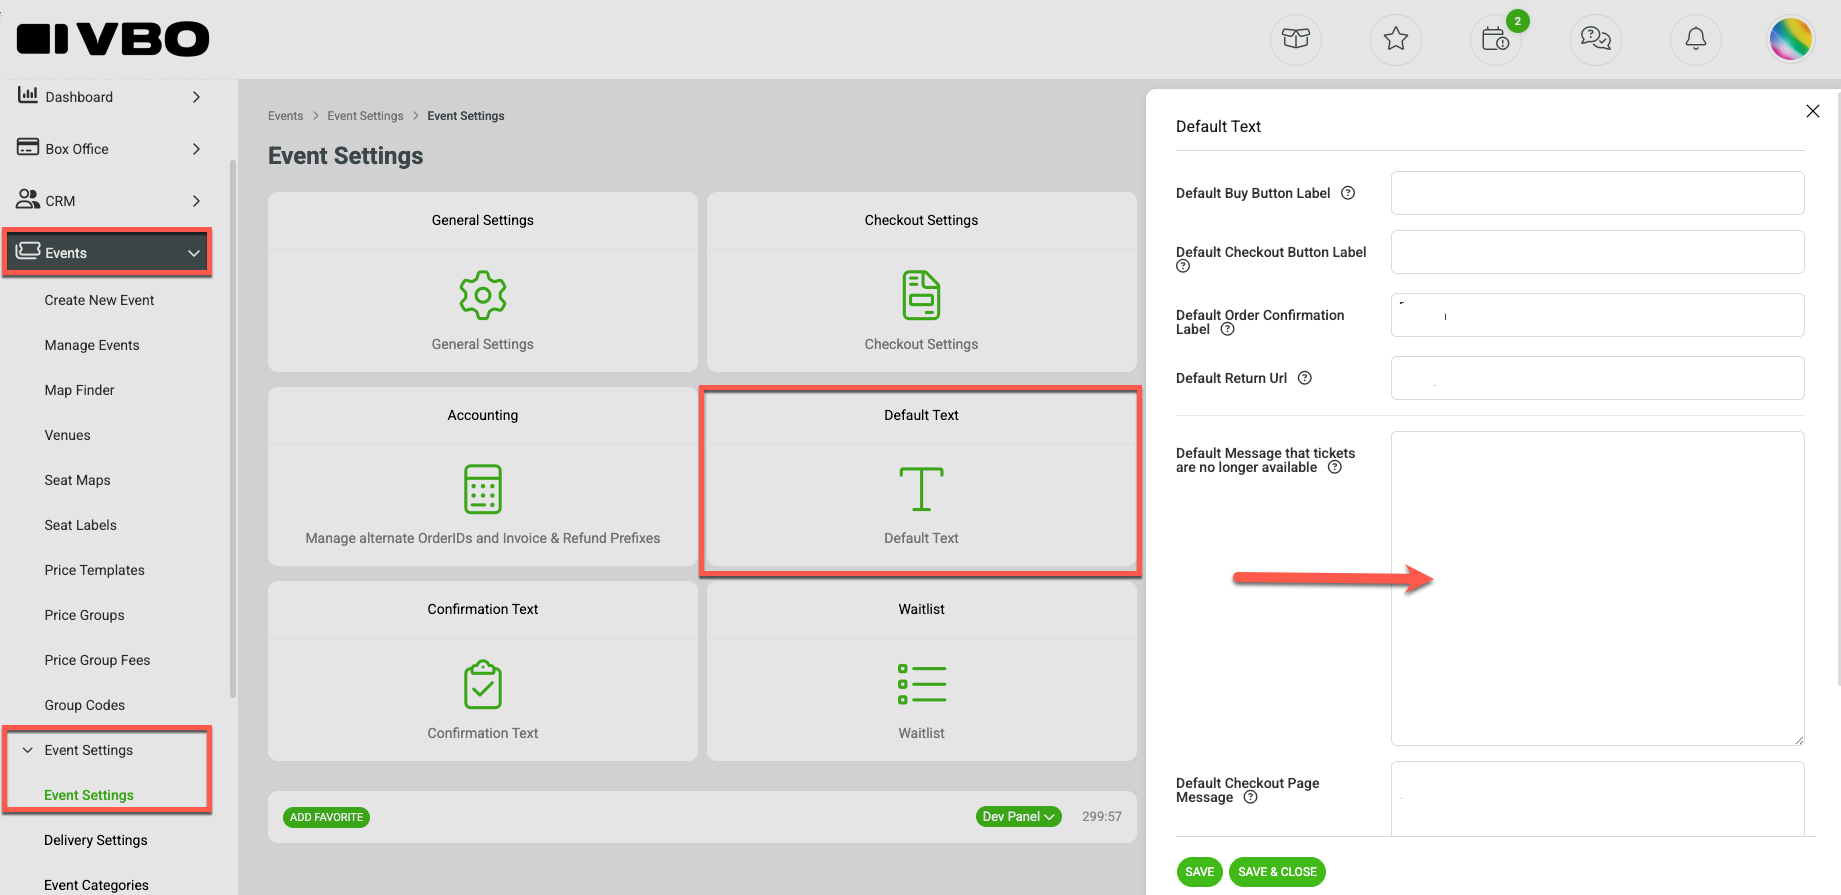
Task: Open the Accounting calculator icon
Action: pos(483,489)
